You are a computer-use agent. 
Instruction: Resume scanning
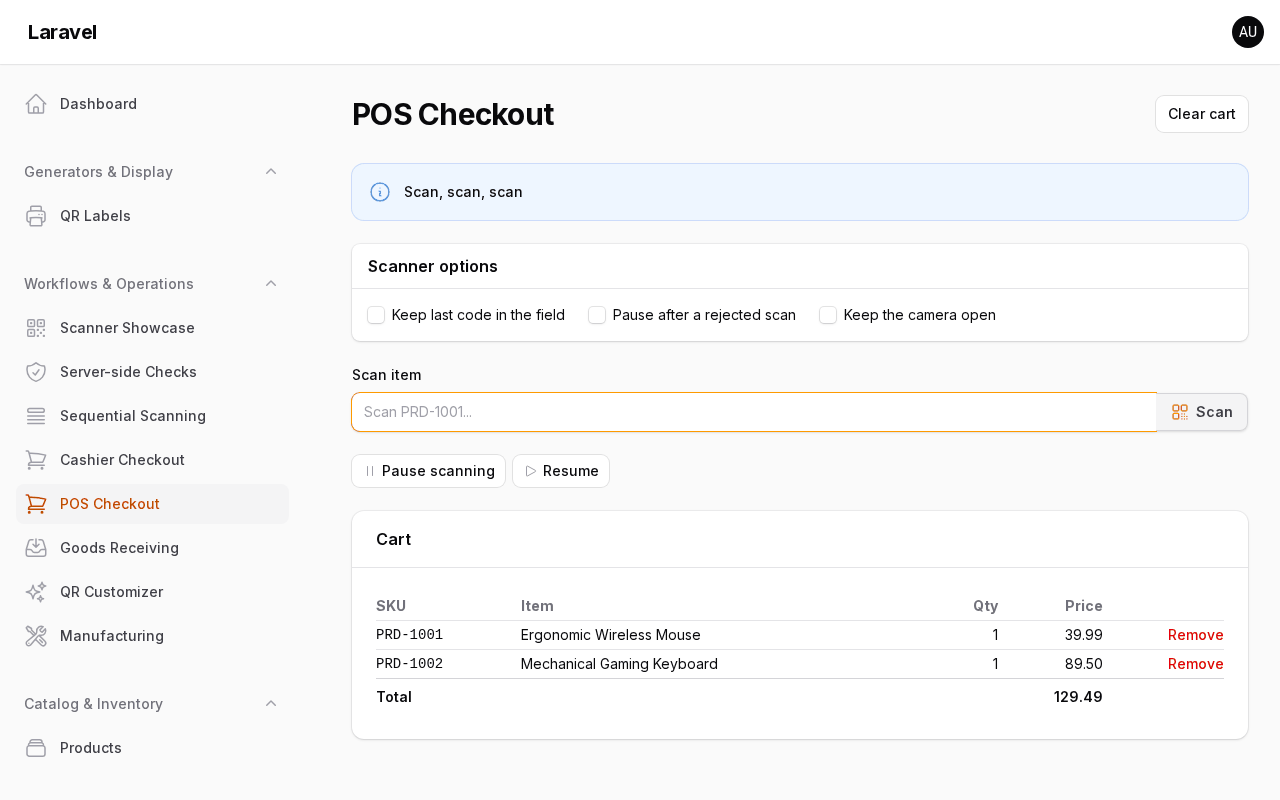(561, 471)
